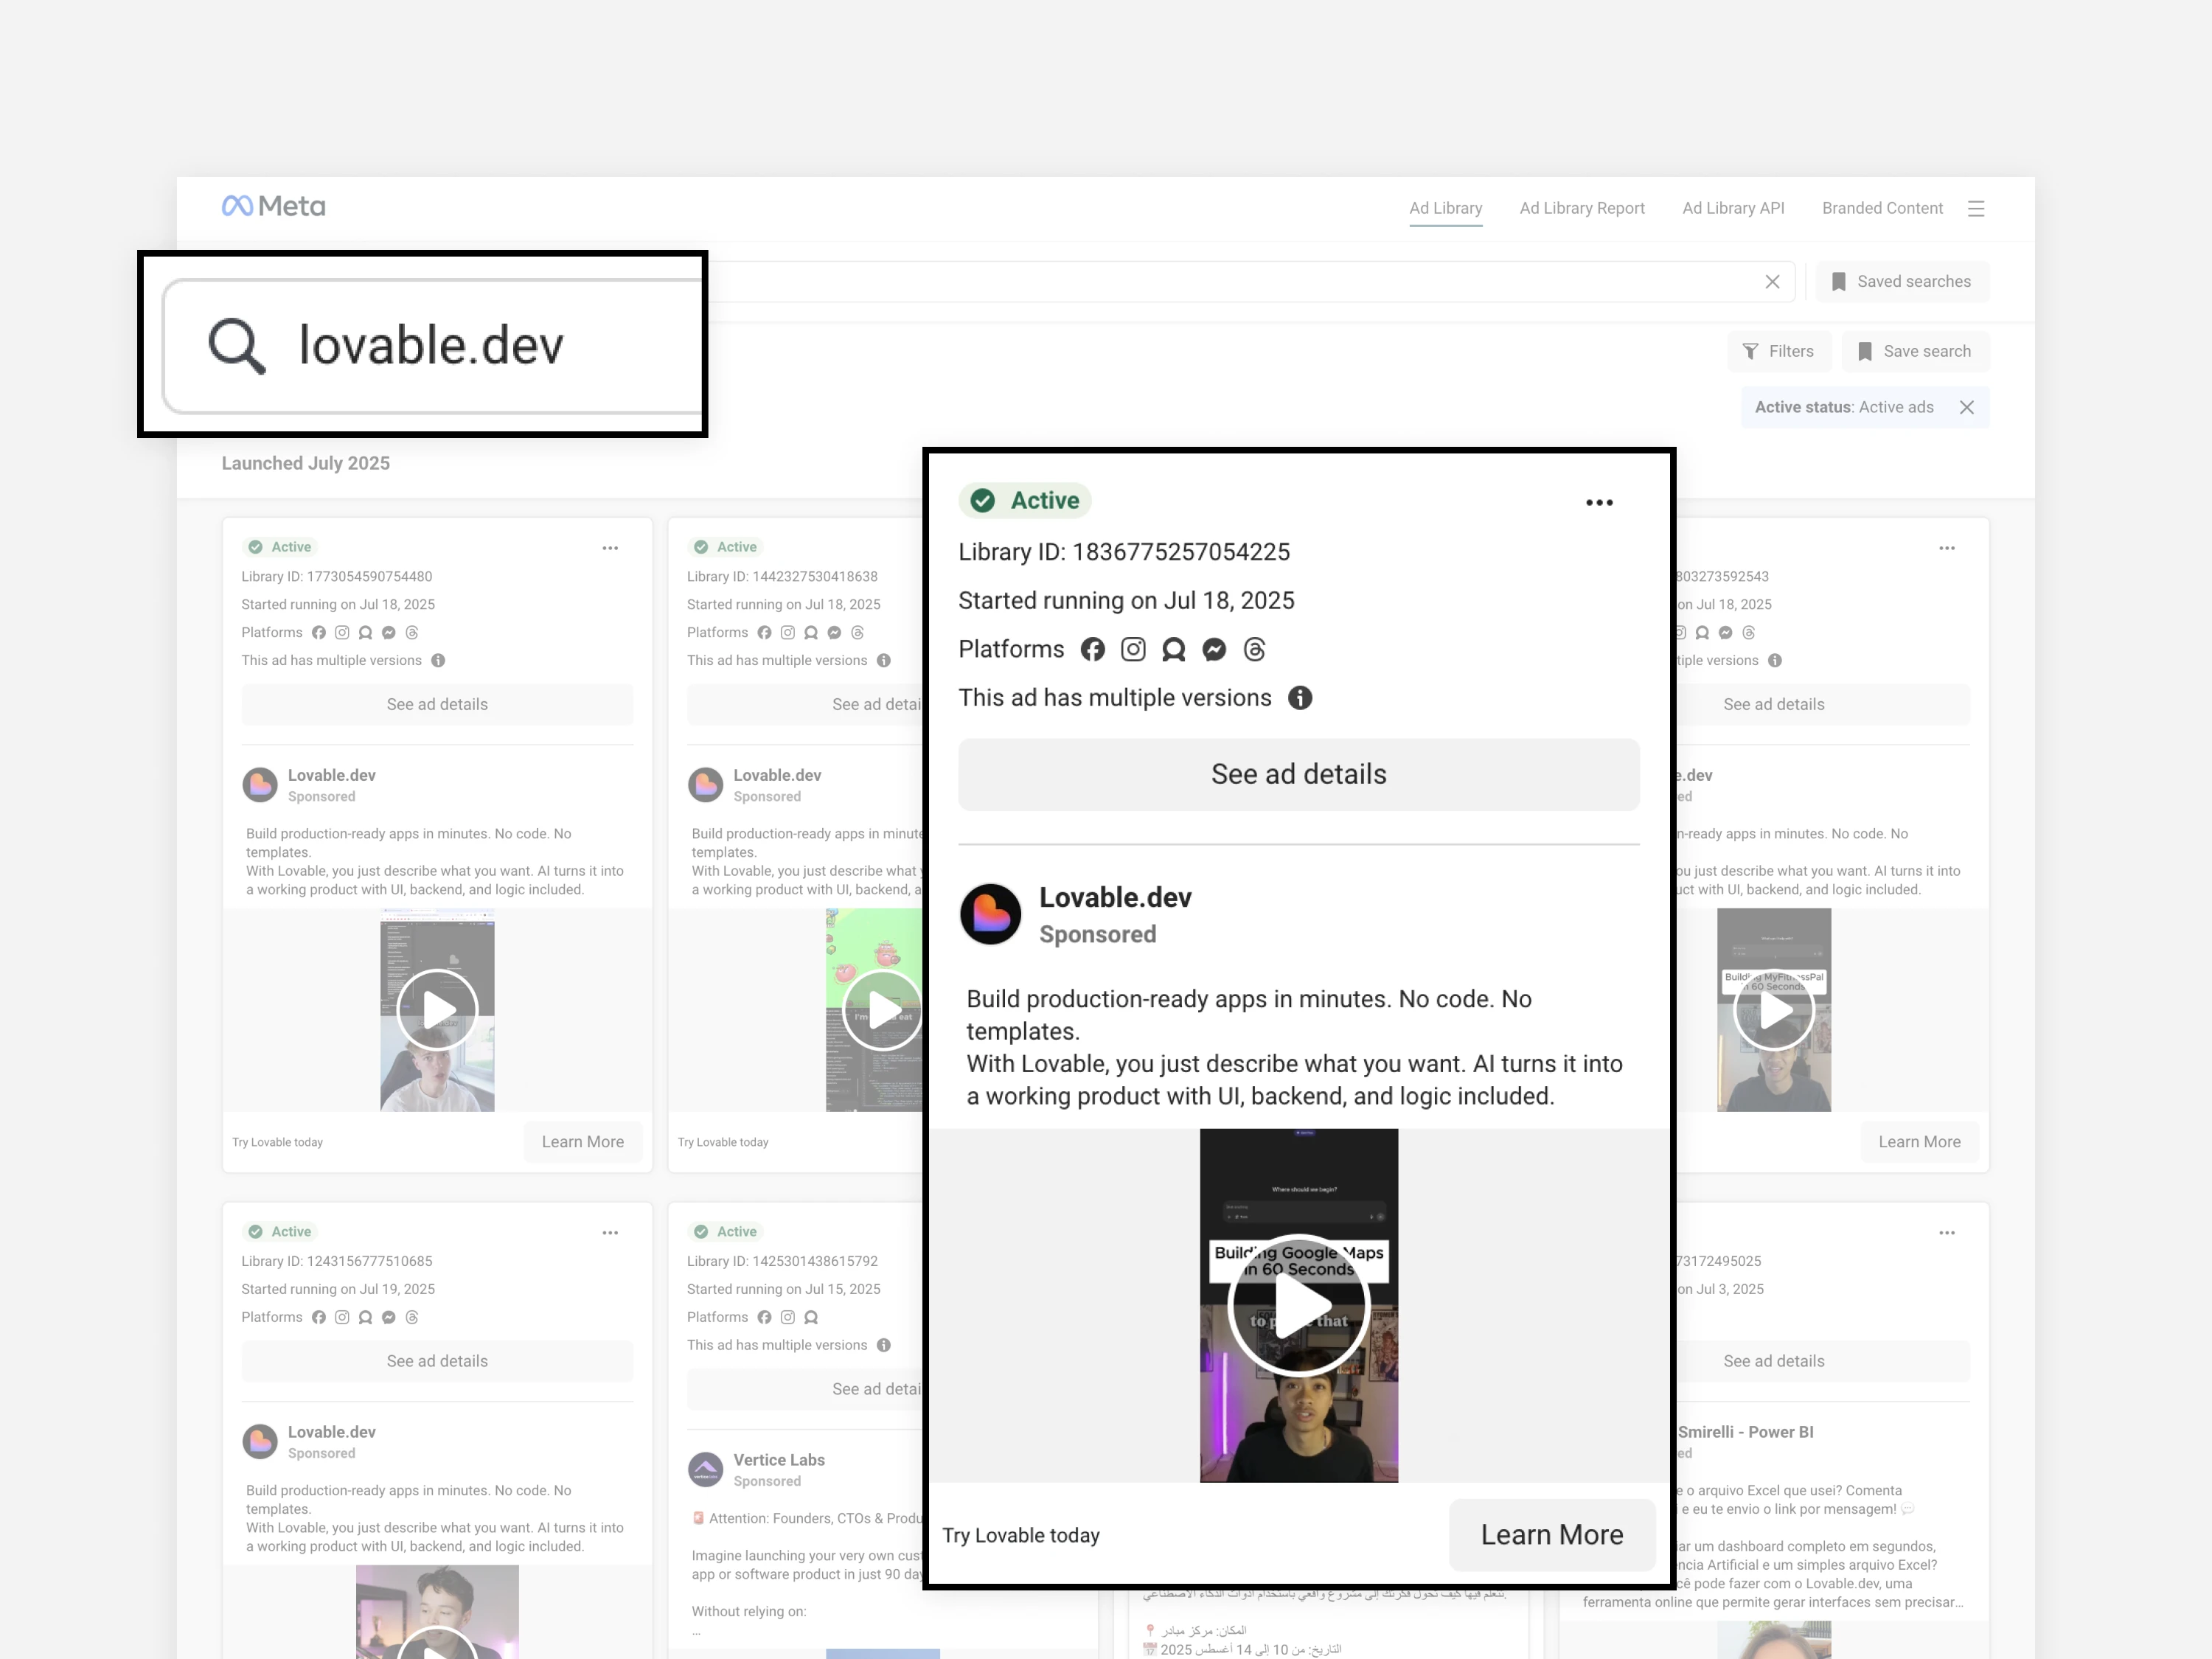Click the Facebook platform icon on ad 1836775257054225
This screenshot has height=1659, width=2212.
coord(1092,650)
